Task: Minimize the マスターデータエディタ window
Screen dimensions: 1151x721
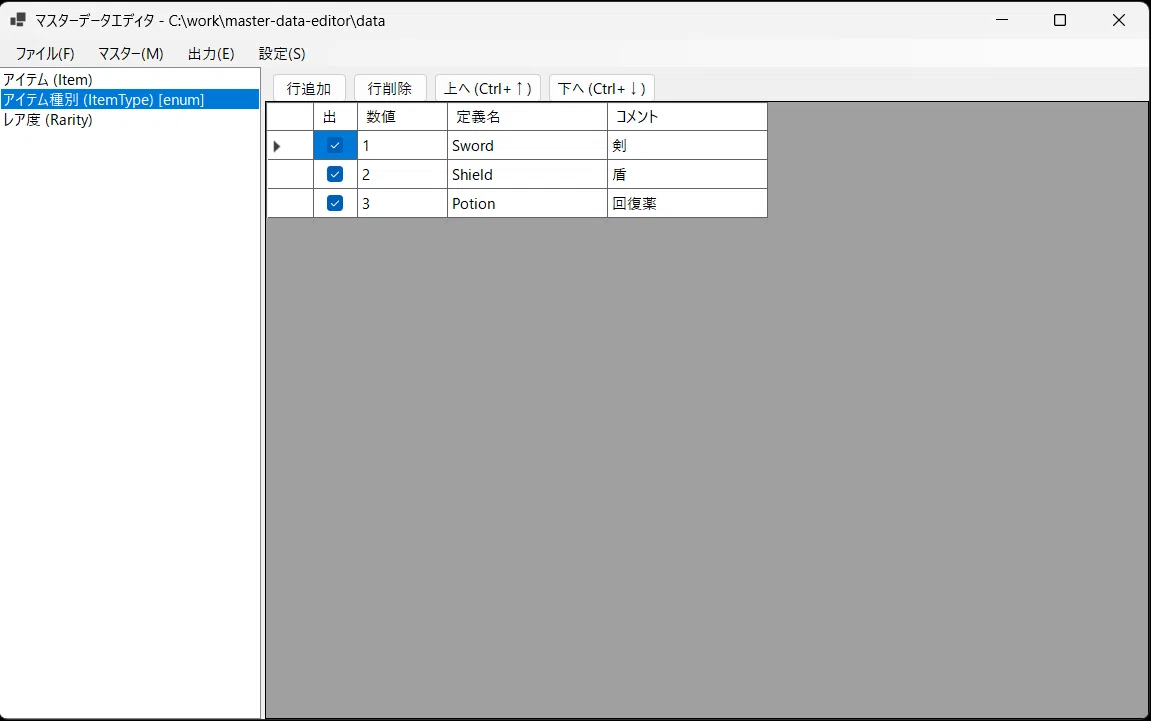Action: tap(1002, 20)
